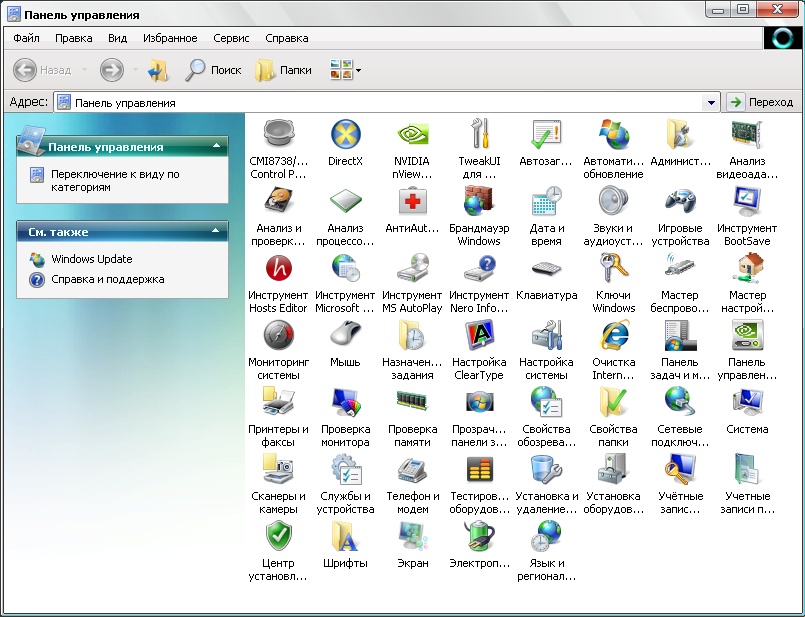Open the Справка menu
Screen dimensions: 805x617
[286, 38]
